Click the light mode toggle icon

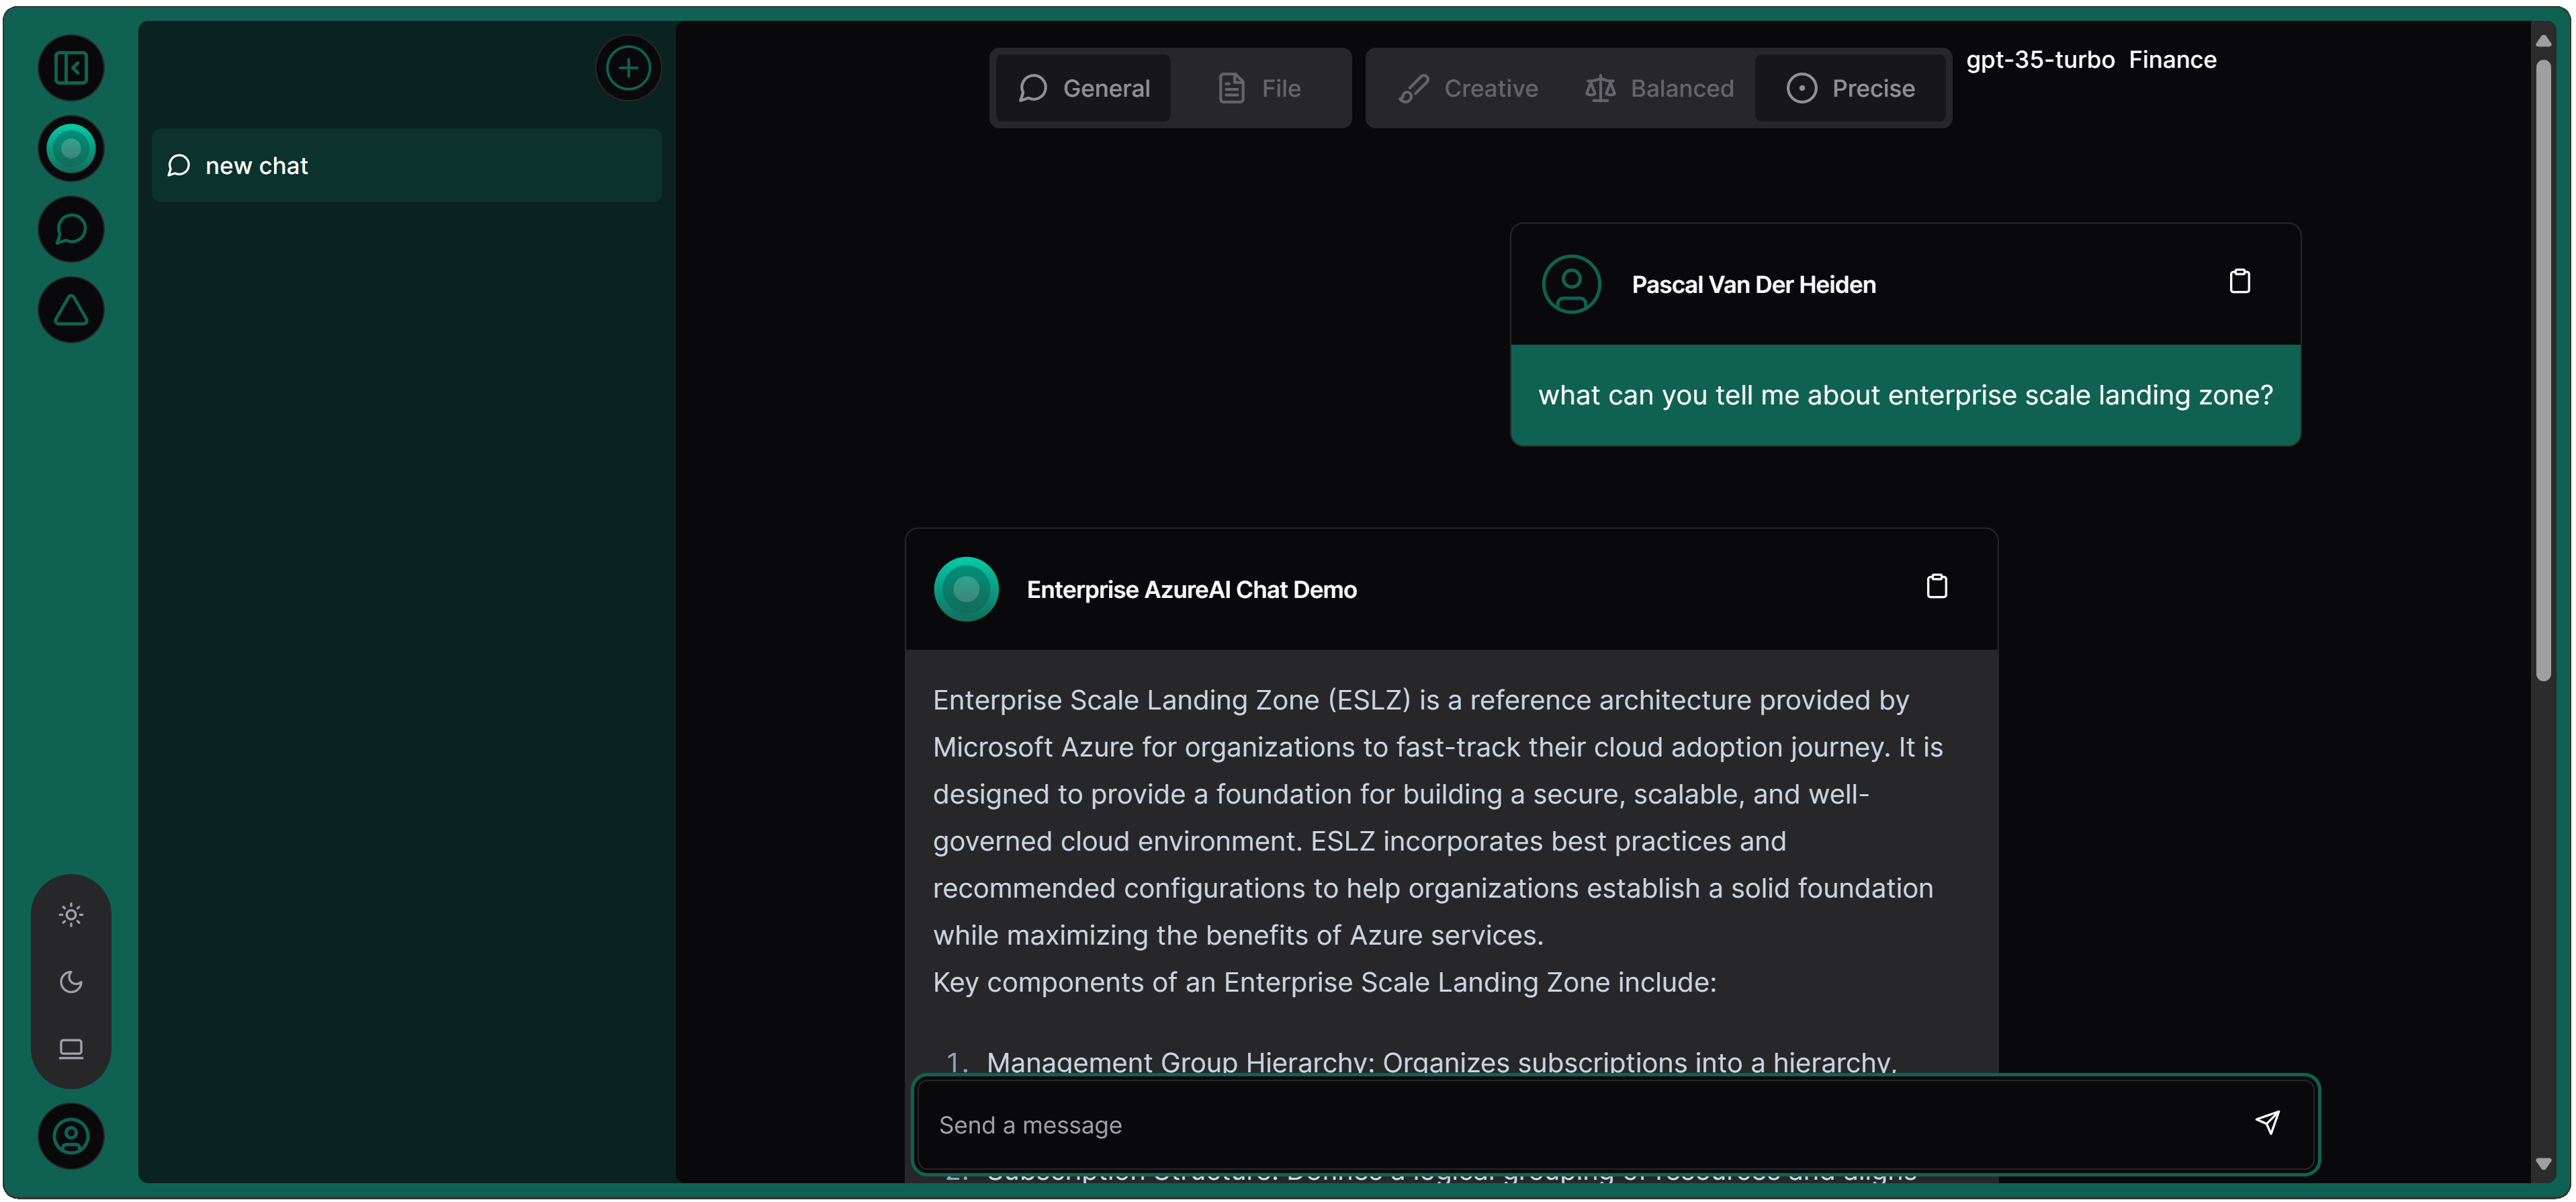[x=71, y=914]
